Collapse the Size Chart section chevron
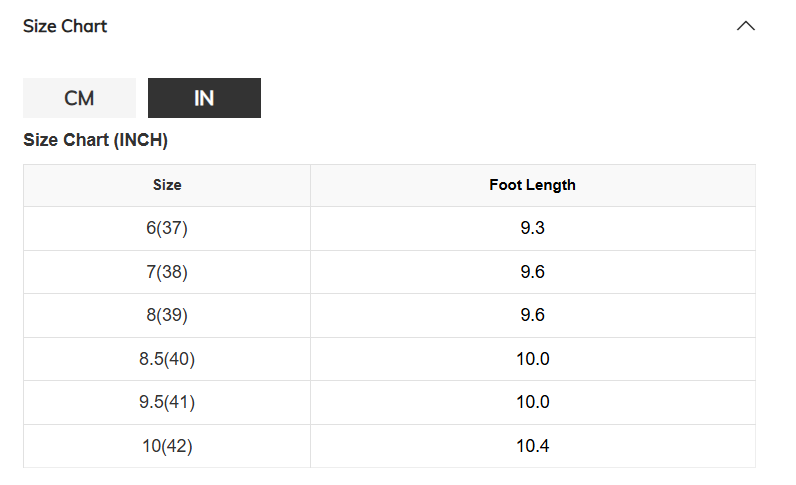 (x=745, y=26)
